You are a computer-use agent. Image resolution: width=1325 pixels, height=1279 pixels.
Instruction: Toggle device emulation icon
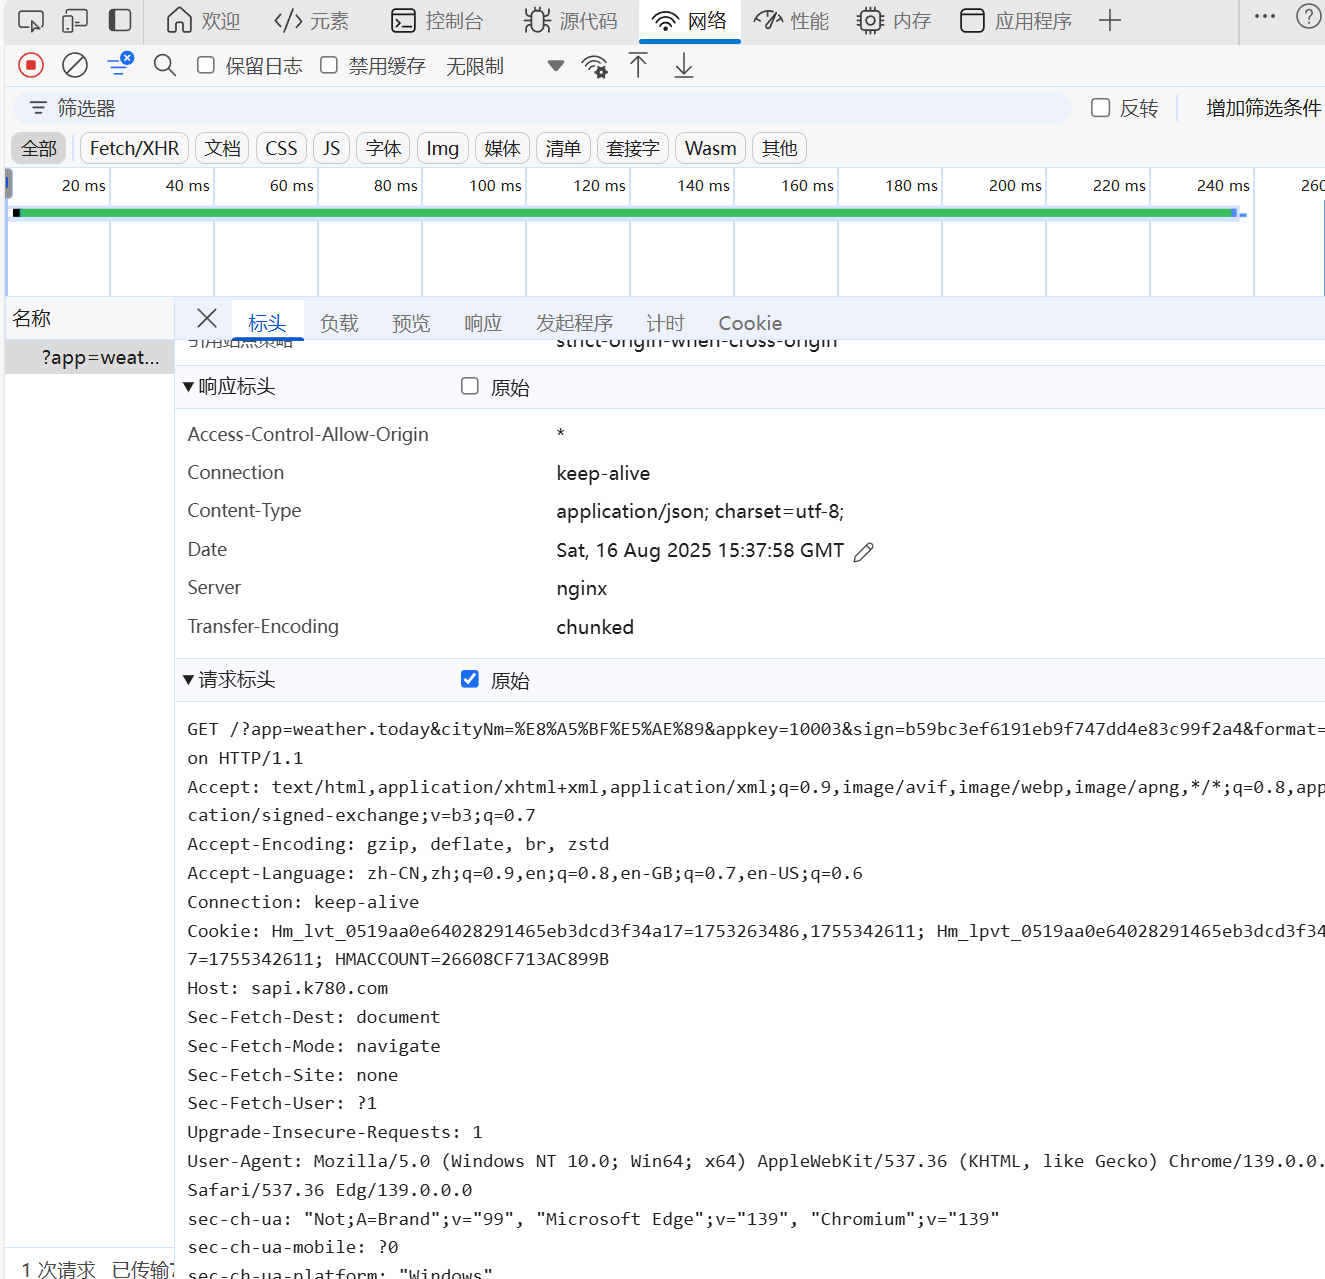tap(75, 20)
